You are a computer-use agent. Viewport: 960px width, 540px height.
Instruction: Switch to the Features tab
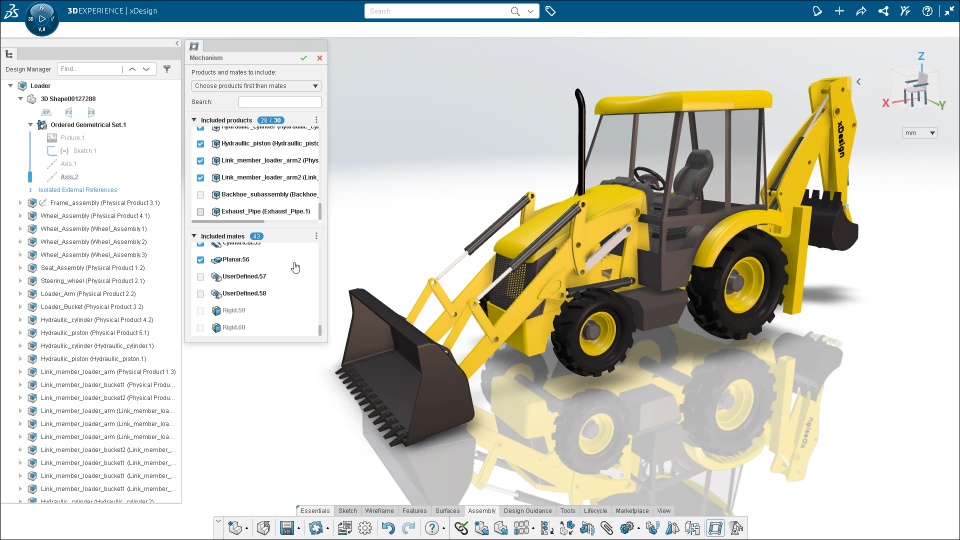[x=414, y=511]
